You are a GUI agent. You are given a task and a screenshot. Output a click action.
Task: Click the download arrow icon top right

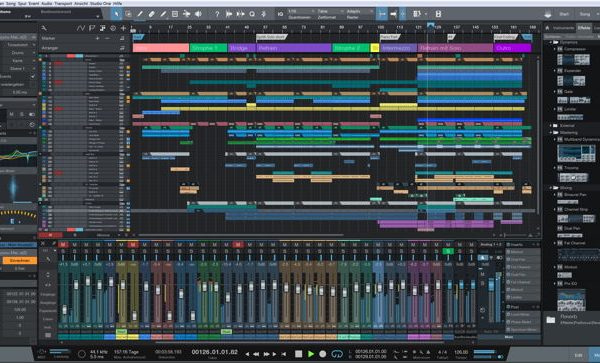(x=548, y=14)
